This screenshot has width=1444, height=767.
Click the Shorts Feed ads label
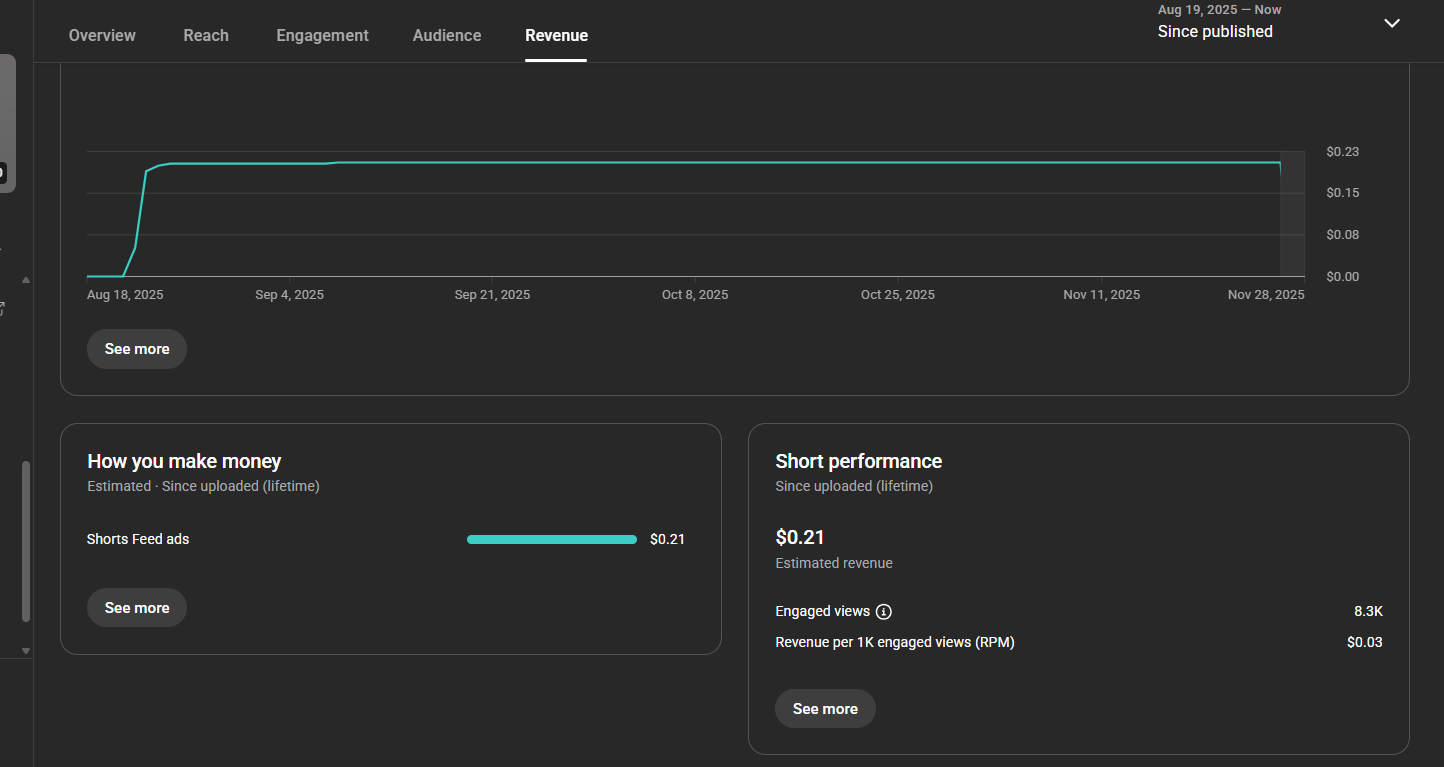click(x=138, y=539)
